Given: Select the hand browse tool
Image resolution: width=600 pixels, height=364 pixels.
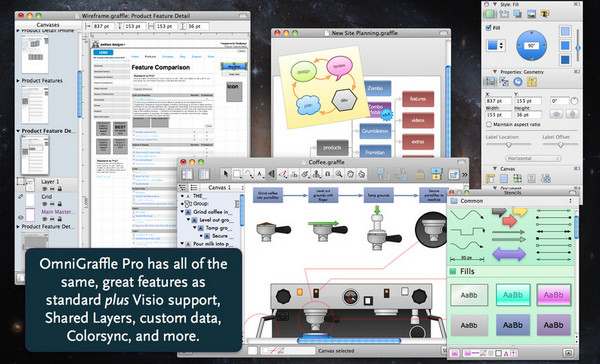Looking at the screenshot, I should click(350, 174).
